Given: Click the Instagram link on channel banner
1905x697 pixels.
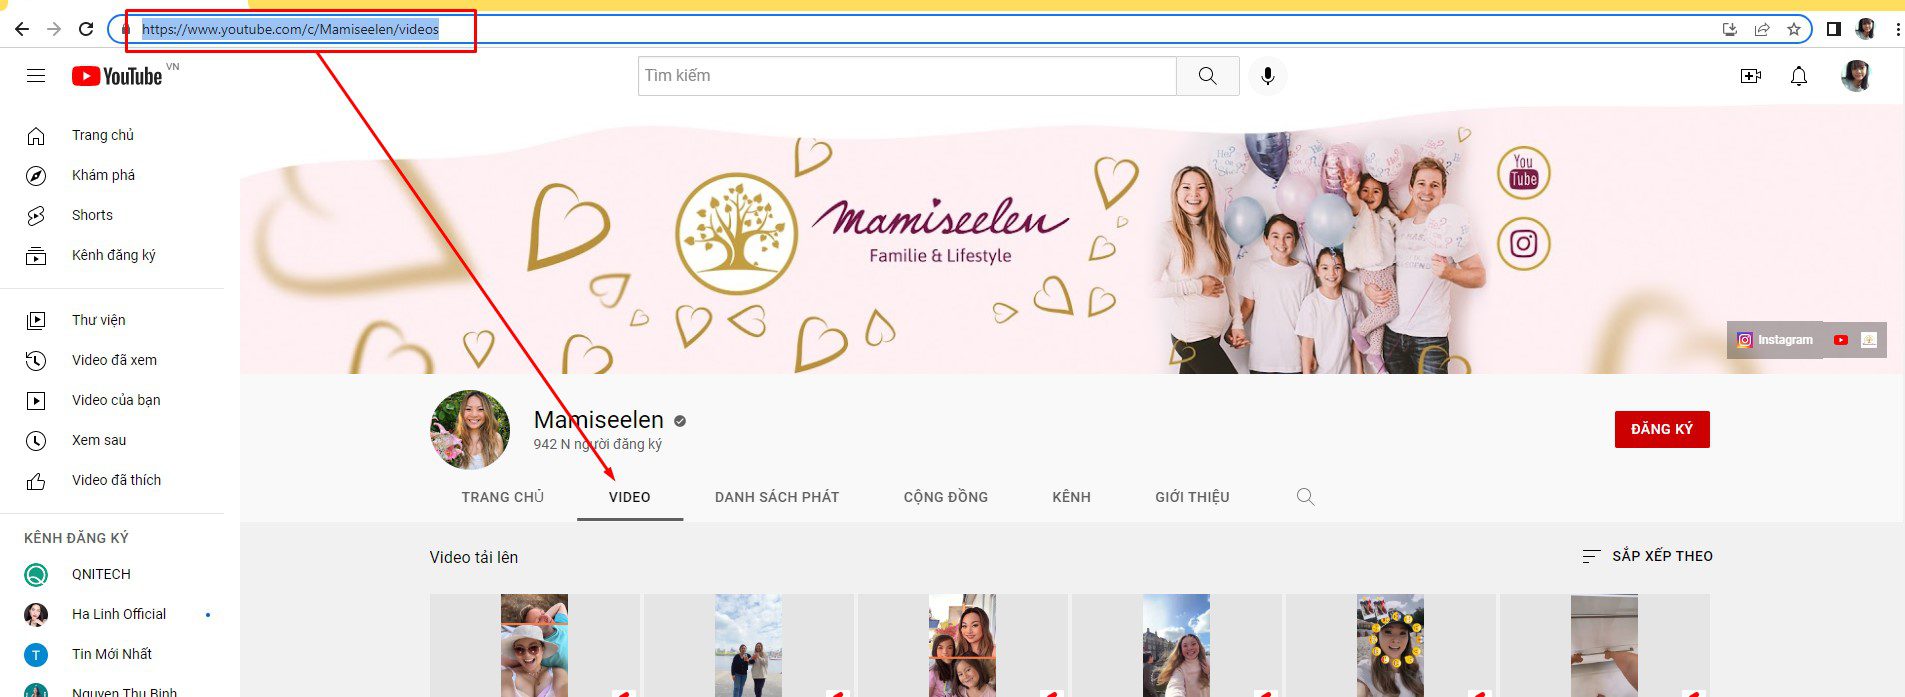Looking at the screenshot, I should pyautogui.click(x=1775, y=340).
